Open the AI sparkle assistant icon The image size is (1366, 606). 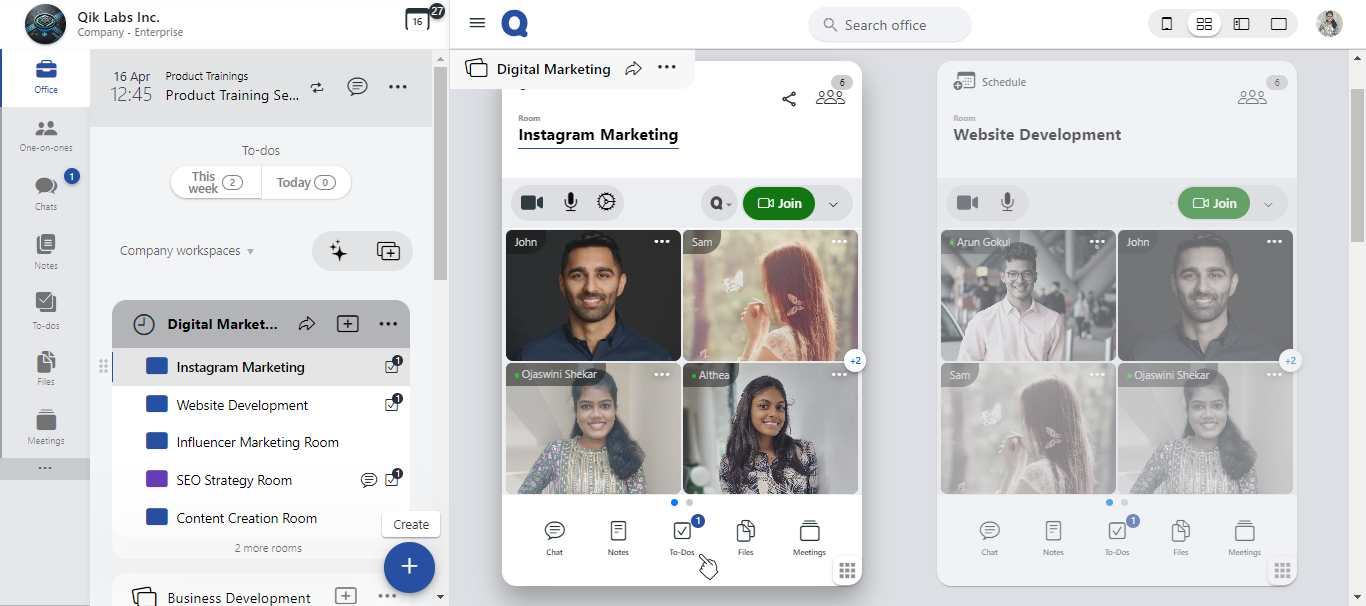(x=338, y=251)
